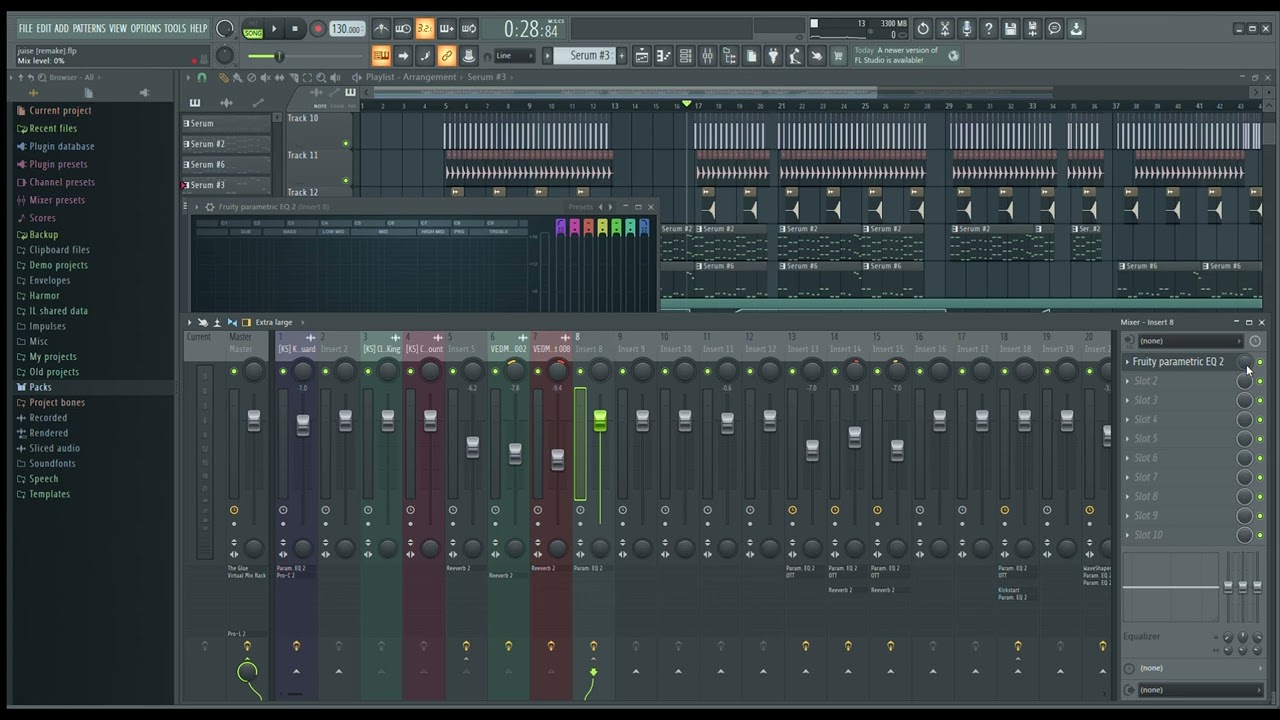Open the piano roll view icon

(663, 56)
